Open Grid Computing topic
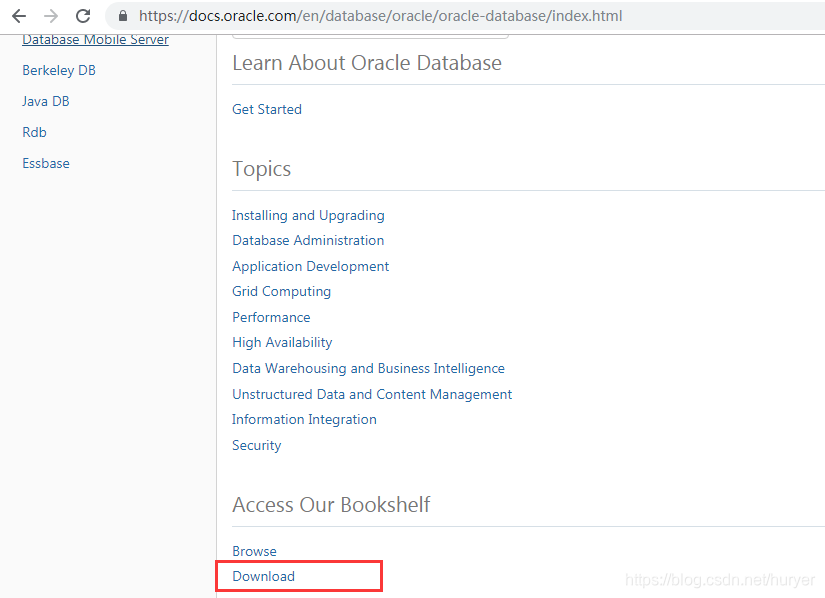Image resolution: width=825 pixels, height=598 pixels. (x=281, y=292)
